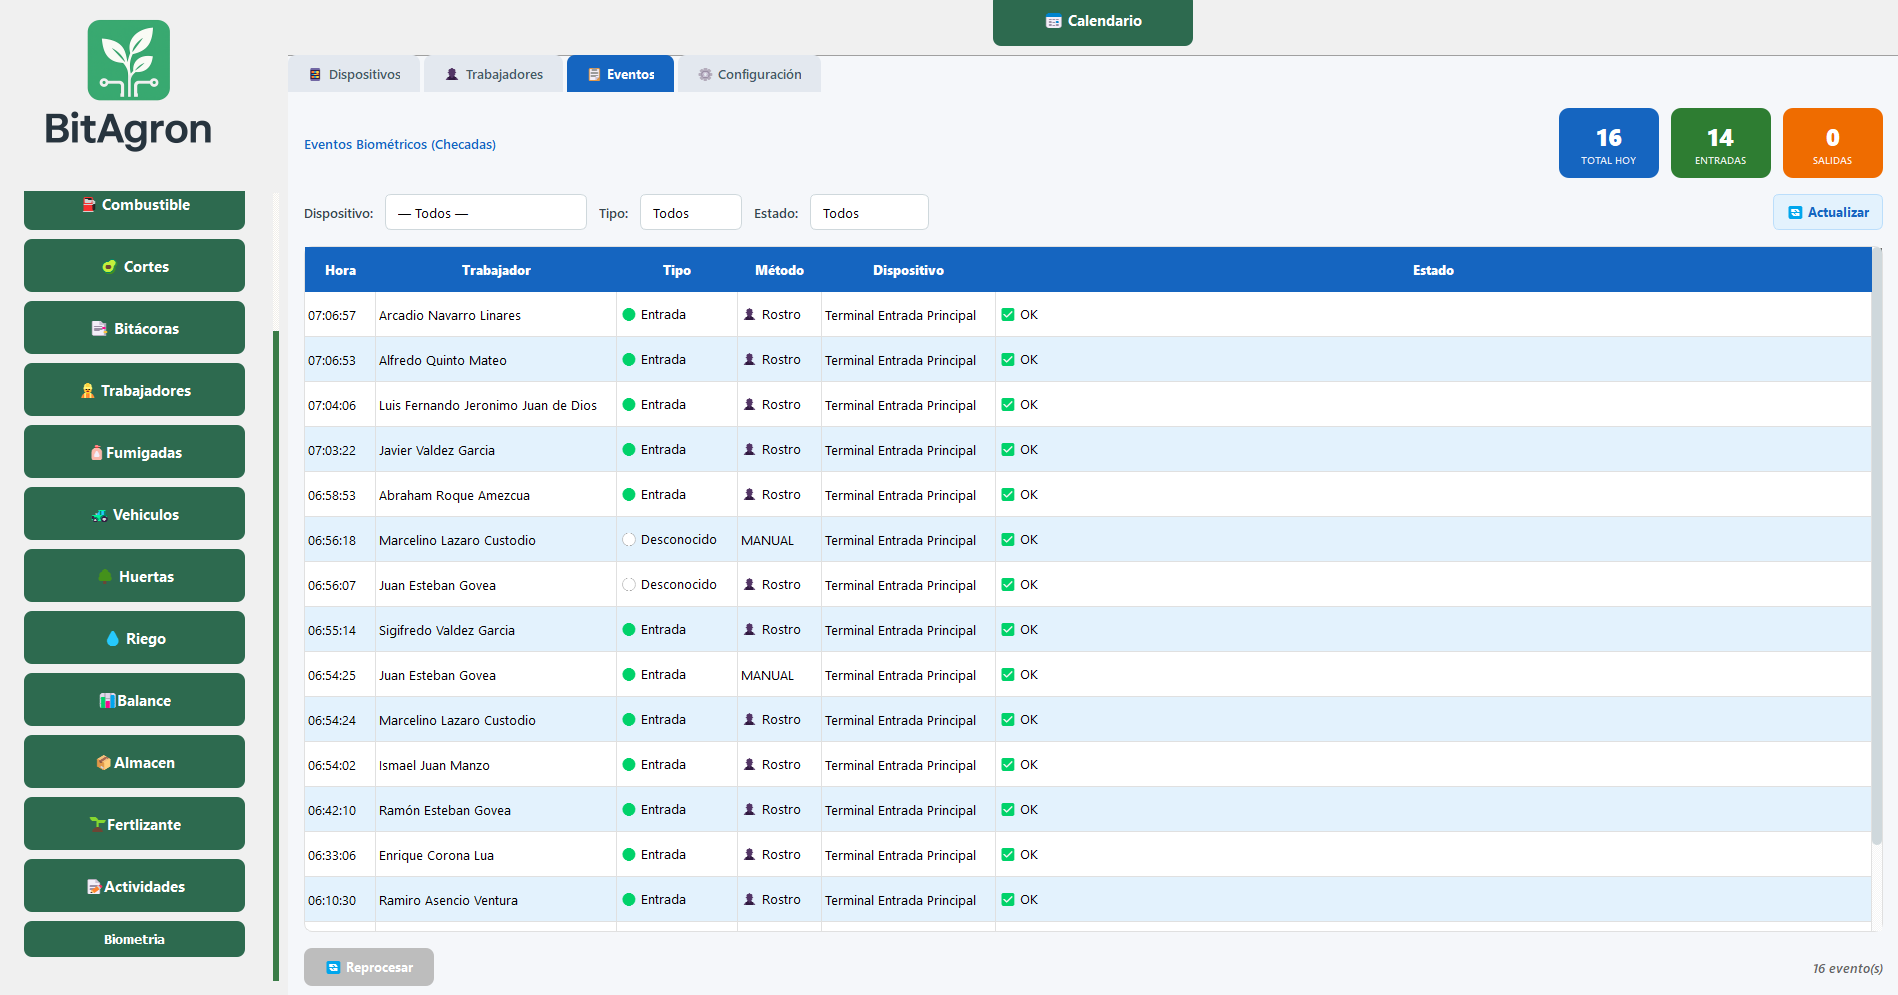
Task: Click the tree icon beside Huertas
Action: [105, 576]
